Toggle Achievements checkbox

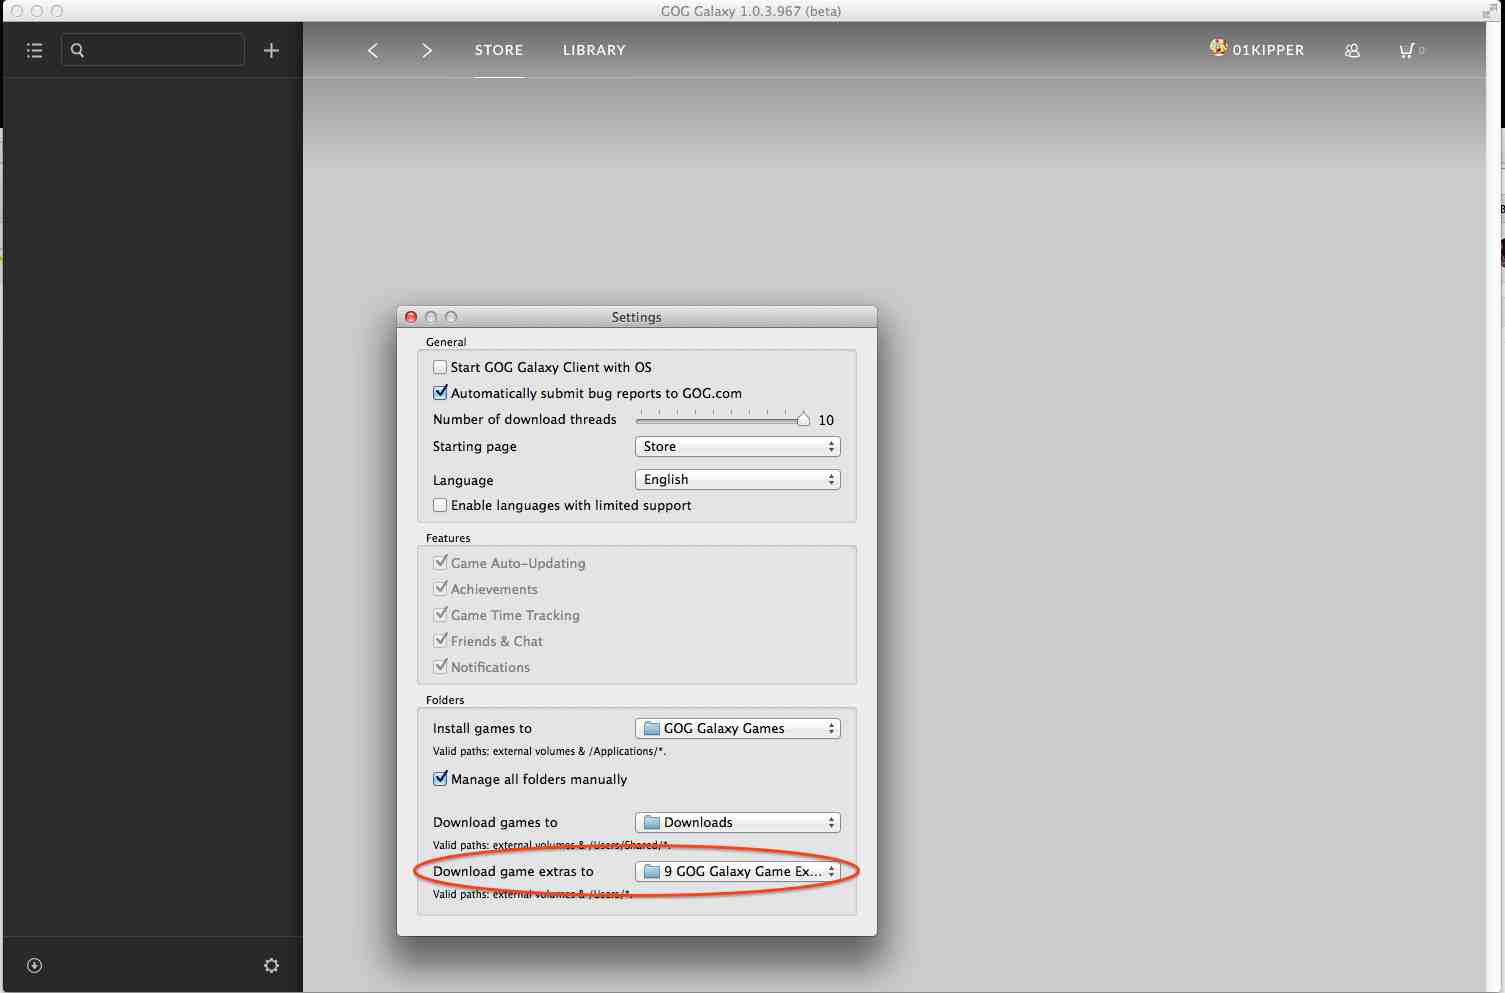tap(440, 589)
